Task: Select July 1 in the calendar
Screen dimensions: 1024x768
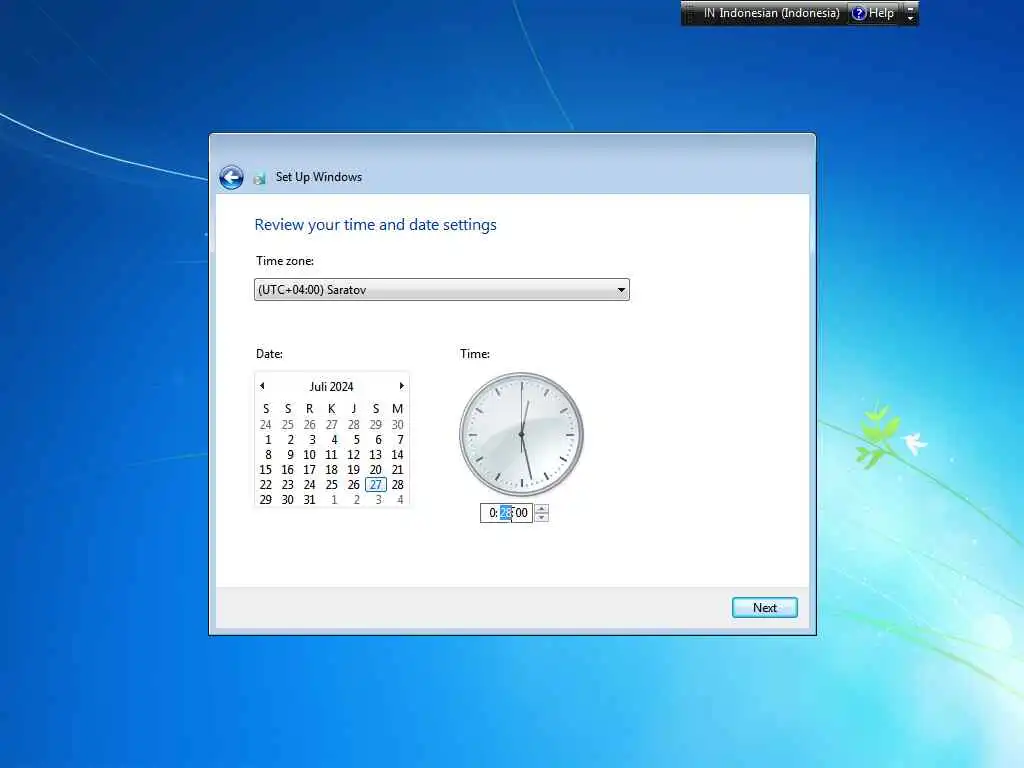Action: tap(268, 440)
